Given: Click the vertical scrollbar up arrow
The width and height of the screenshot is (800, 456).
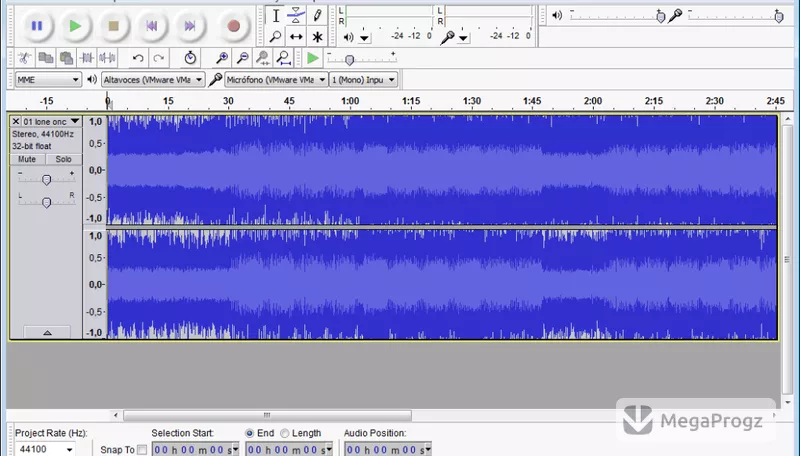Looking at the screenshot, I should pos(788,119).
